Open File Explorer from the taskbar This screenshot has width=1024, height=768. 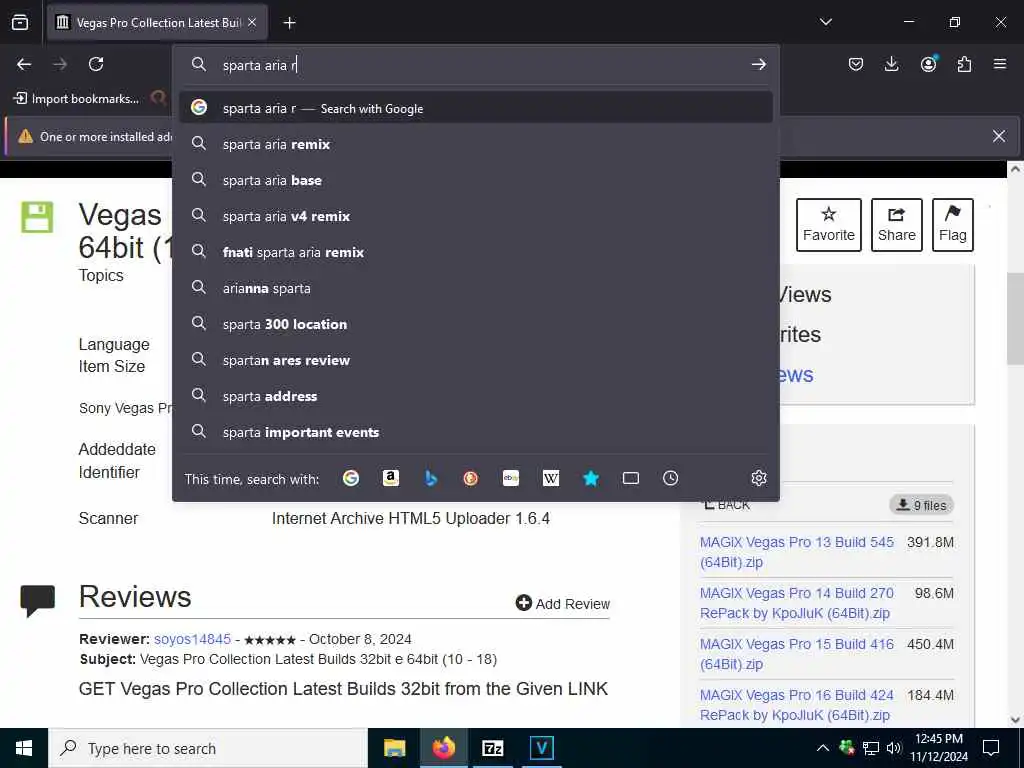[x=394, y=748]
